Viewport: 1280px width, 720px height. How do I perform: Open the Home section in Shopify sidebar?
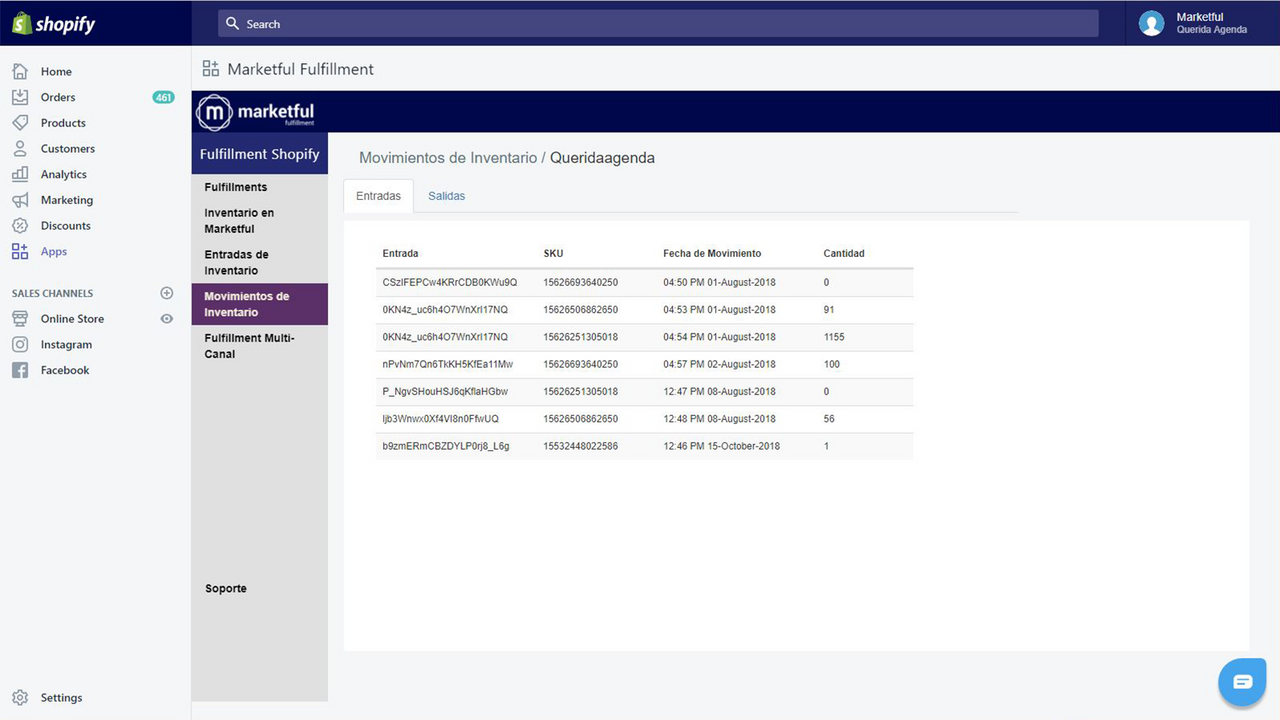point(57,71)
